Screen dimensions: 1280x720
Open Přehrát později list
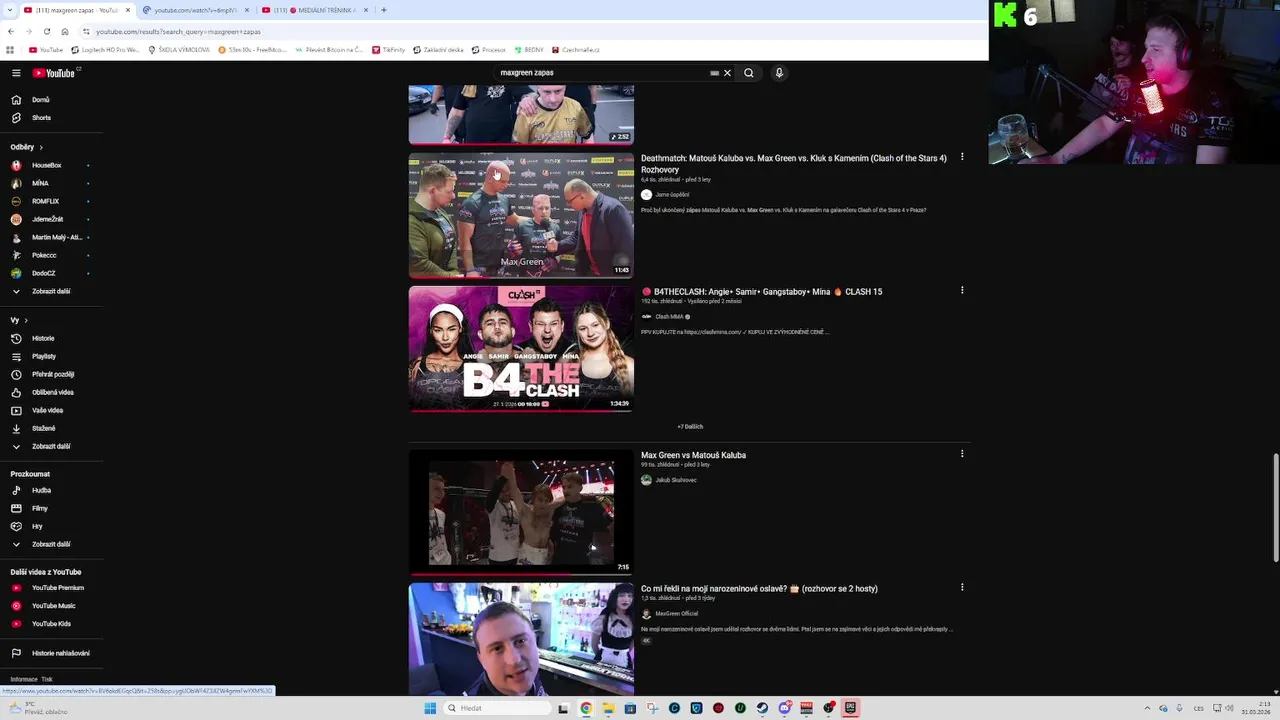coord(51,374)
